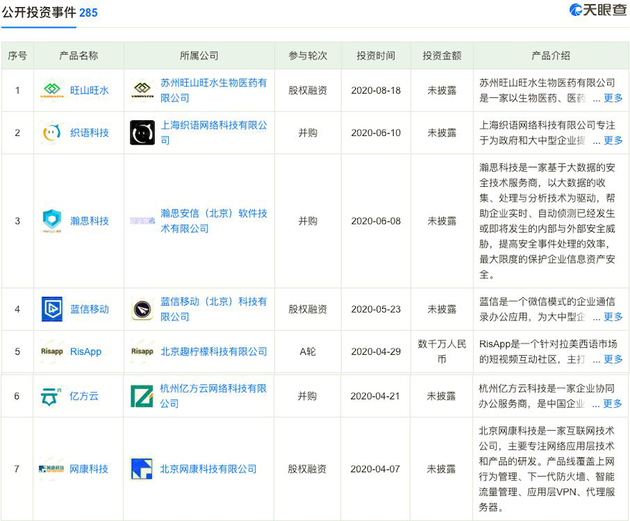The height and width of the screenshot is (521, 630).
Task: Open 瀚思安信(北京)软件技术有限公司 company link
Action: [x=213, y=221]
